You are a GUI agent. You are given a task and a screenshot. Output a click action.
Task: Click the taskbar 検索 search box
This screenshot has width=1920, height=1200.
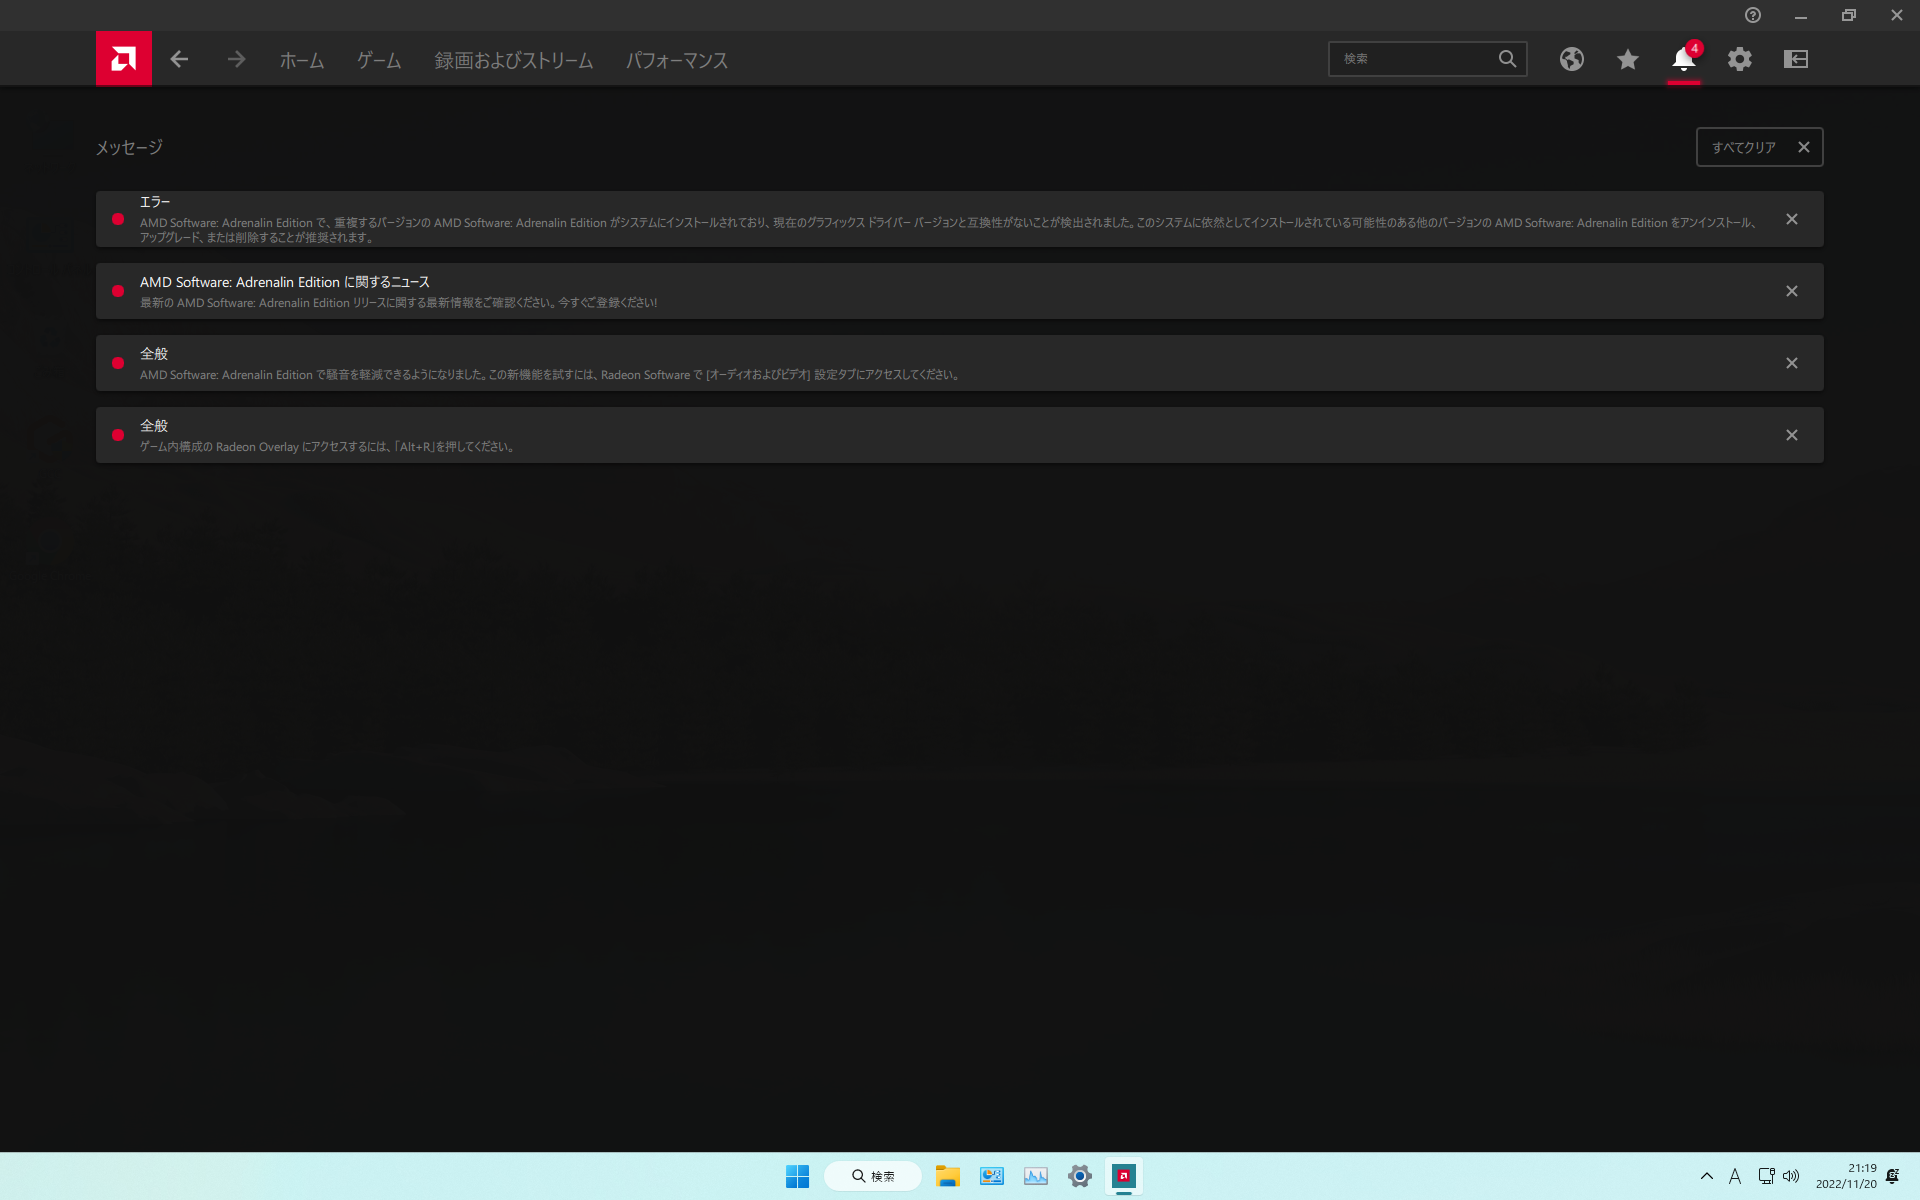tap(873, 1176)
